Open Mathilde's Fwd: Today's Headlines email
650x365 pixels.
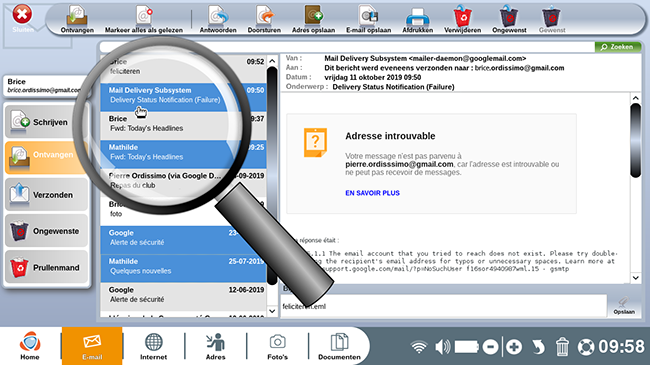tap(183, 154)
